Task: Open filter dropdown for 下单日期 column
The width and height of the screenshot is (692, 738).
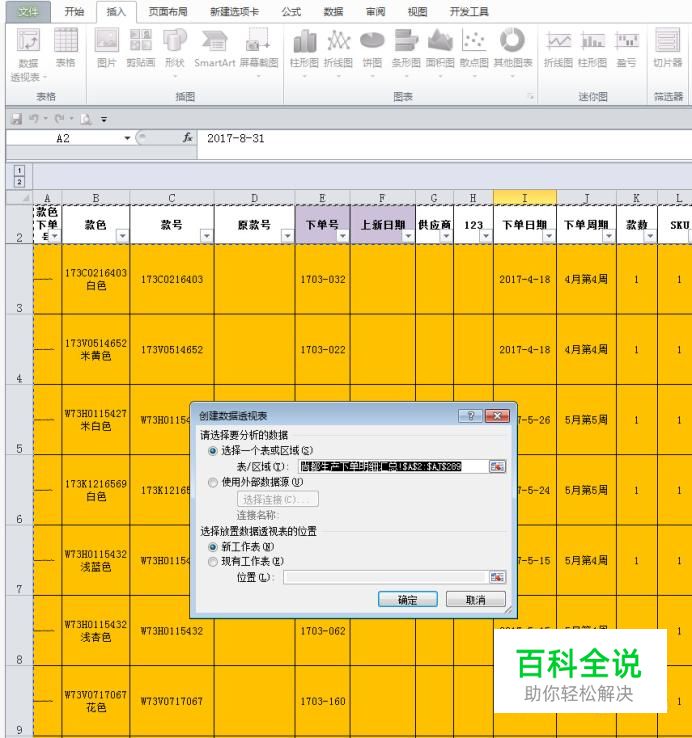Action: (x=548, y=236)
